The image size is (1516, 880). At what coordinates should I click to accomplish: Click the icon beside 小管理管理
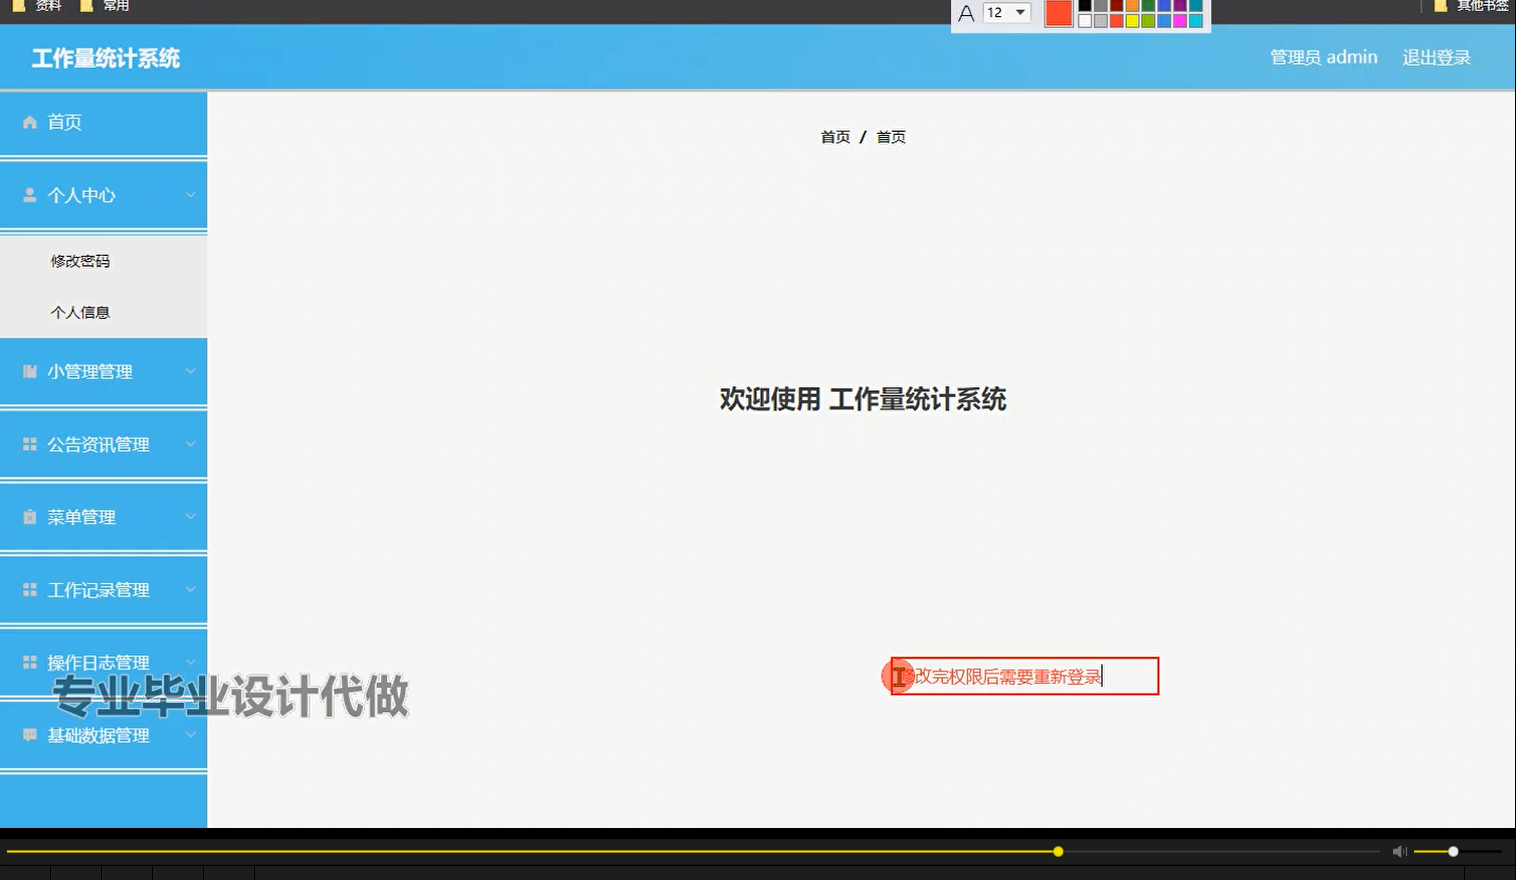click(29, 370)
